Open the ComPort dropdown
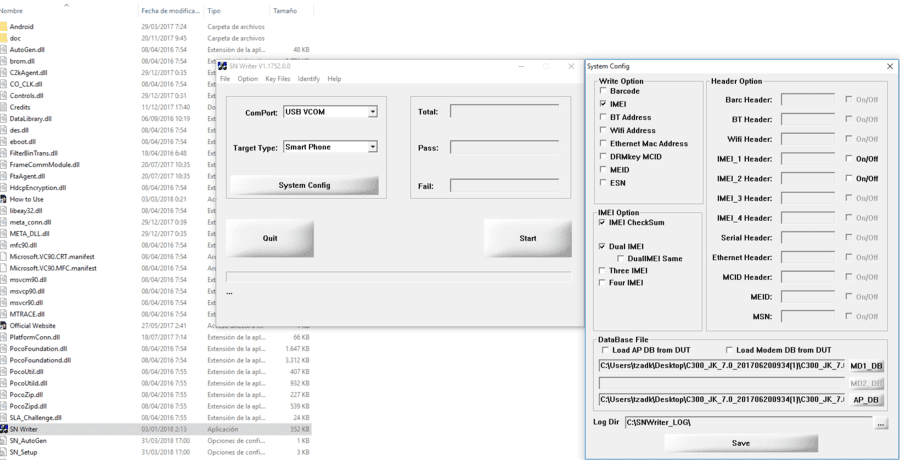The width and height of the screenshot is (900, 460). [373, 111]
